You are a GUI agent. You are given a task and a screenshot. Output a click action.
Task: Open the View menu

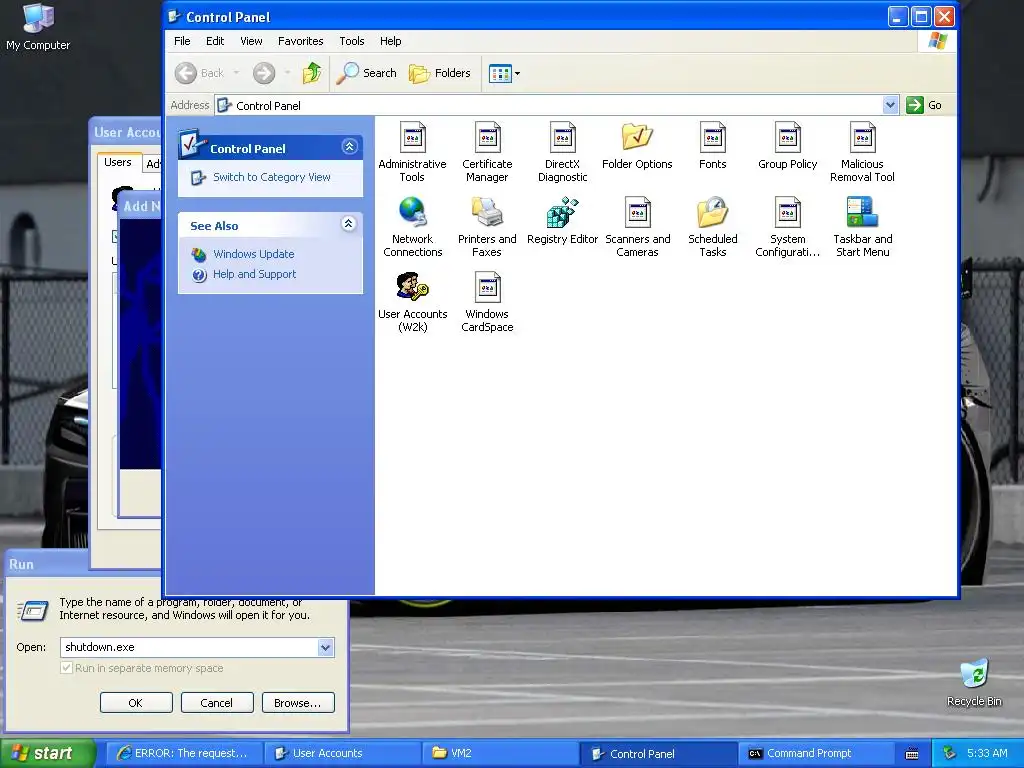251,41
